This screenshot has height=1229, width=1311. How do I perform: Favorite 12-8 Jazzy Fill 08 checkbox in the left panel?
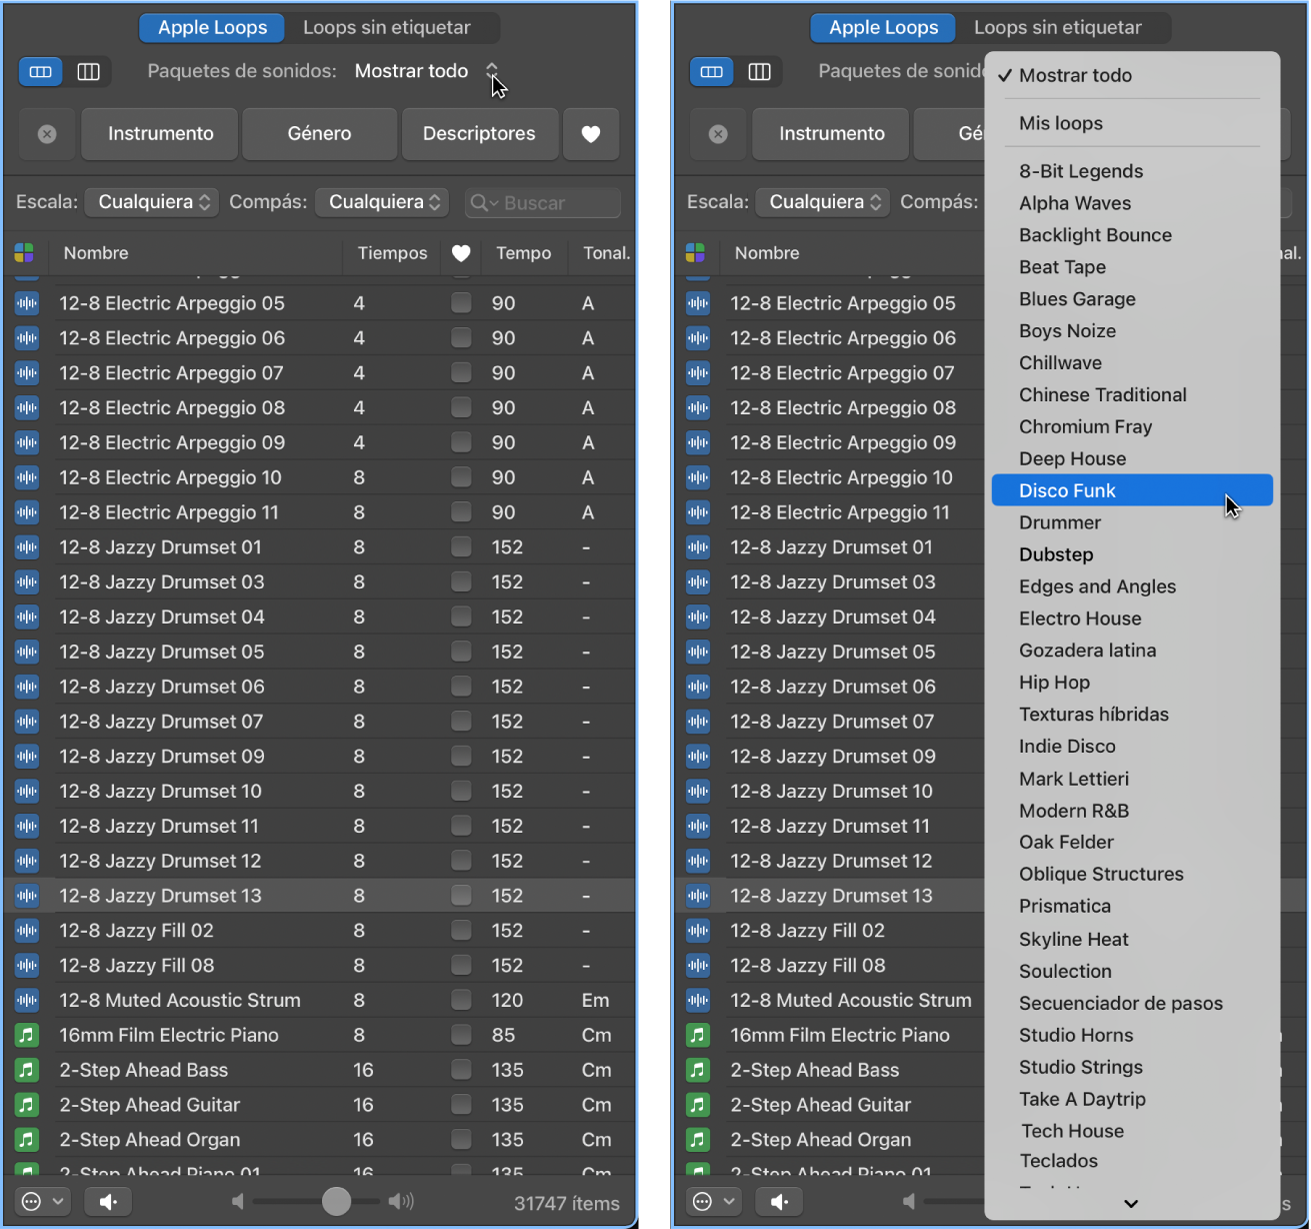pos(461,964)
